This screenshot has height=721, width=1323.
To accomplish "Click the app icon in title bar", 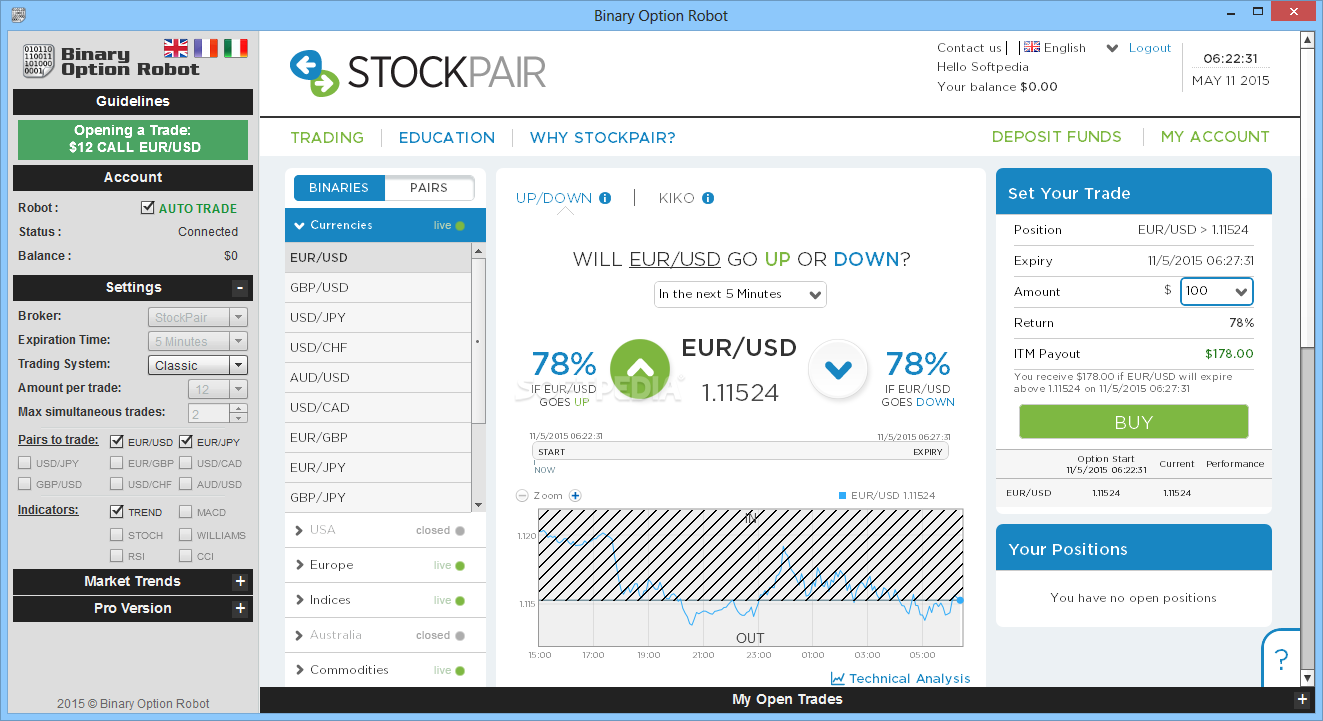I will point(16,15).
